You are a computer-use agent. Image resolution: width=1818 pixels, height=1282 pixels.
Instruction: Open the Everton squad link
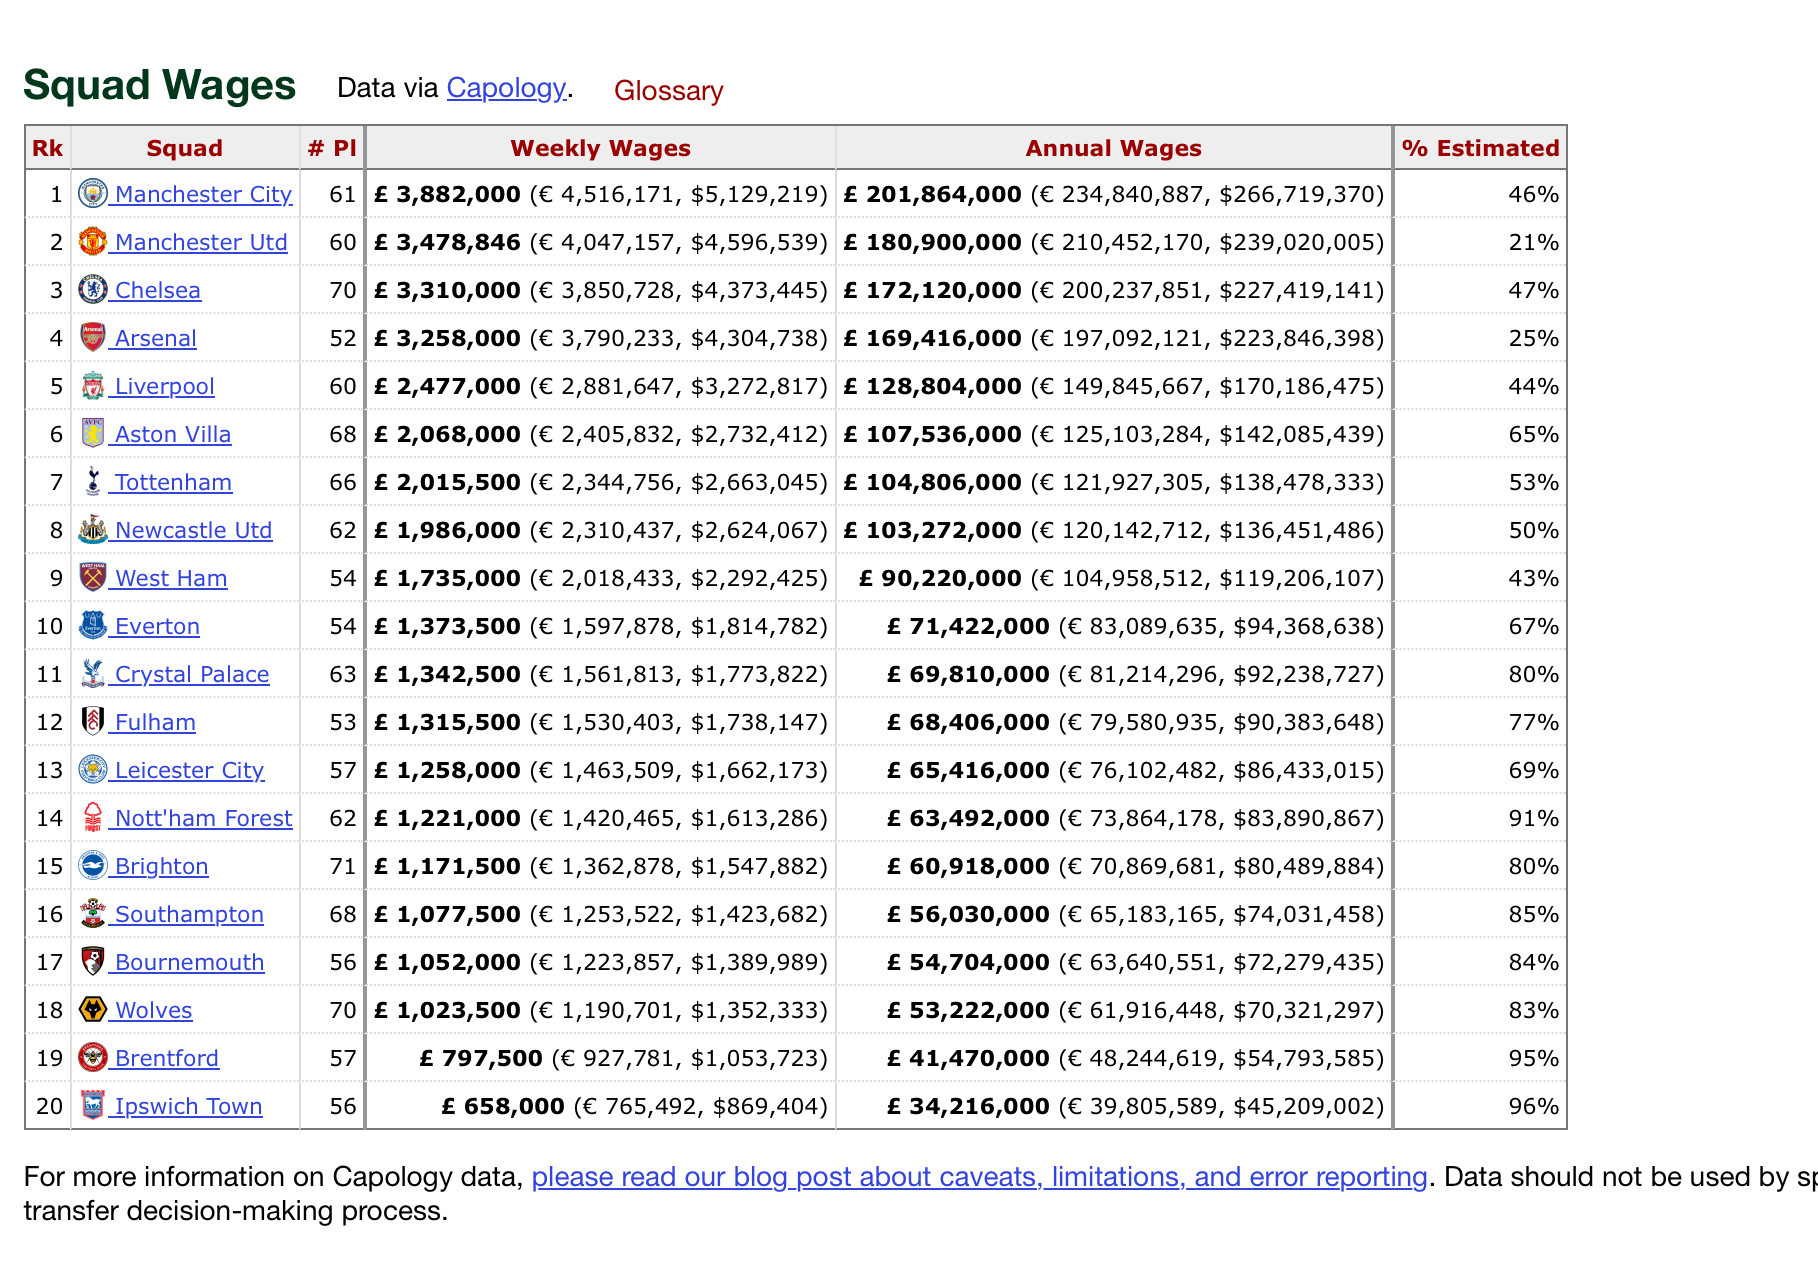157,626
